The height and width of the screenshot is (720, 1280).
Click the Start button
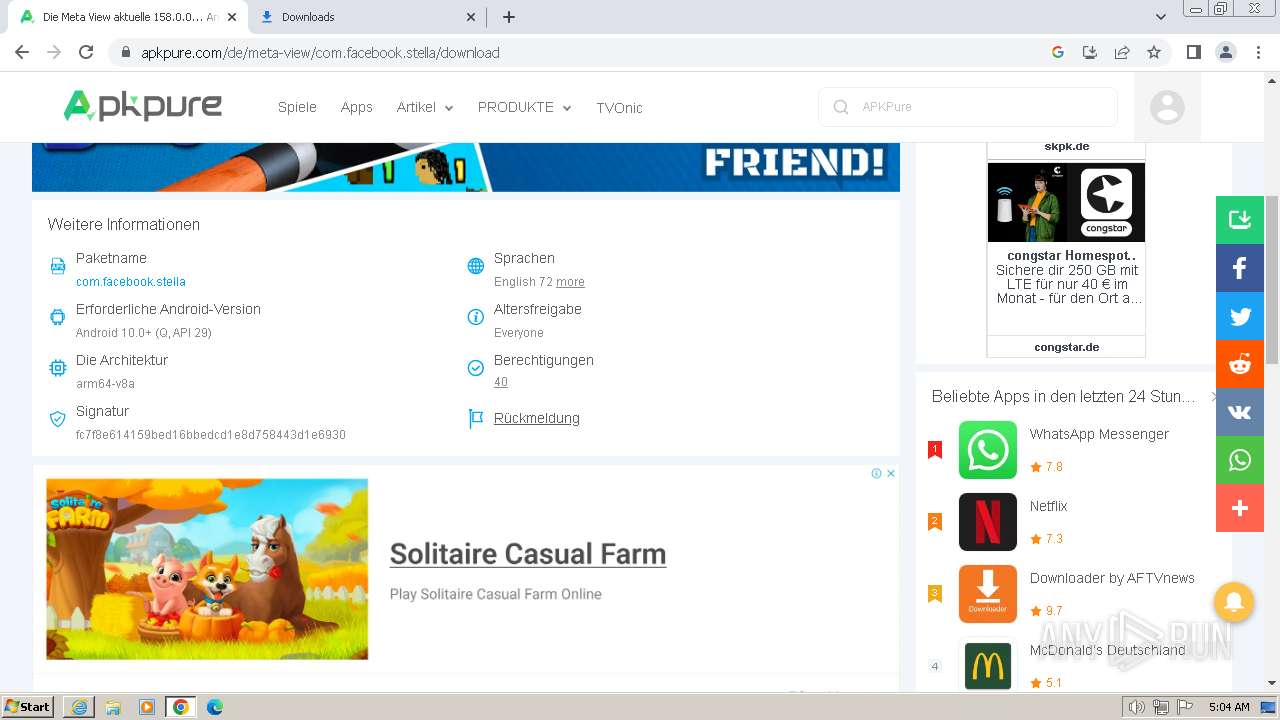28,706
